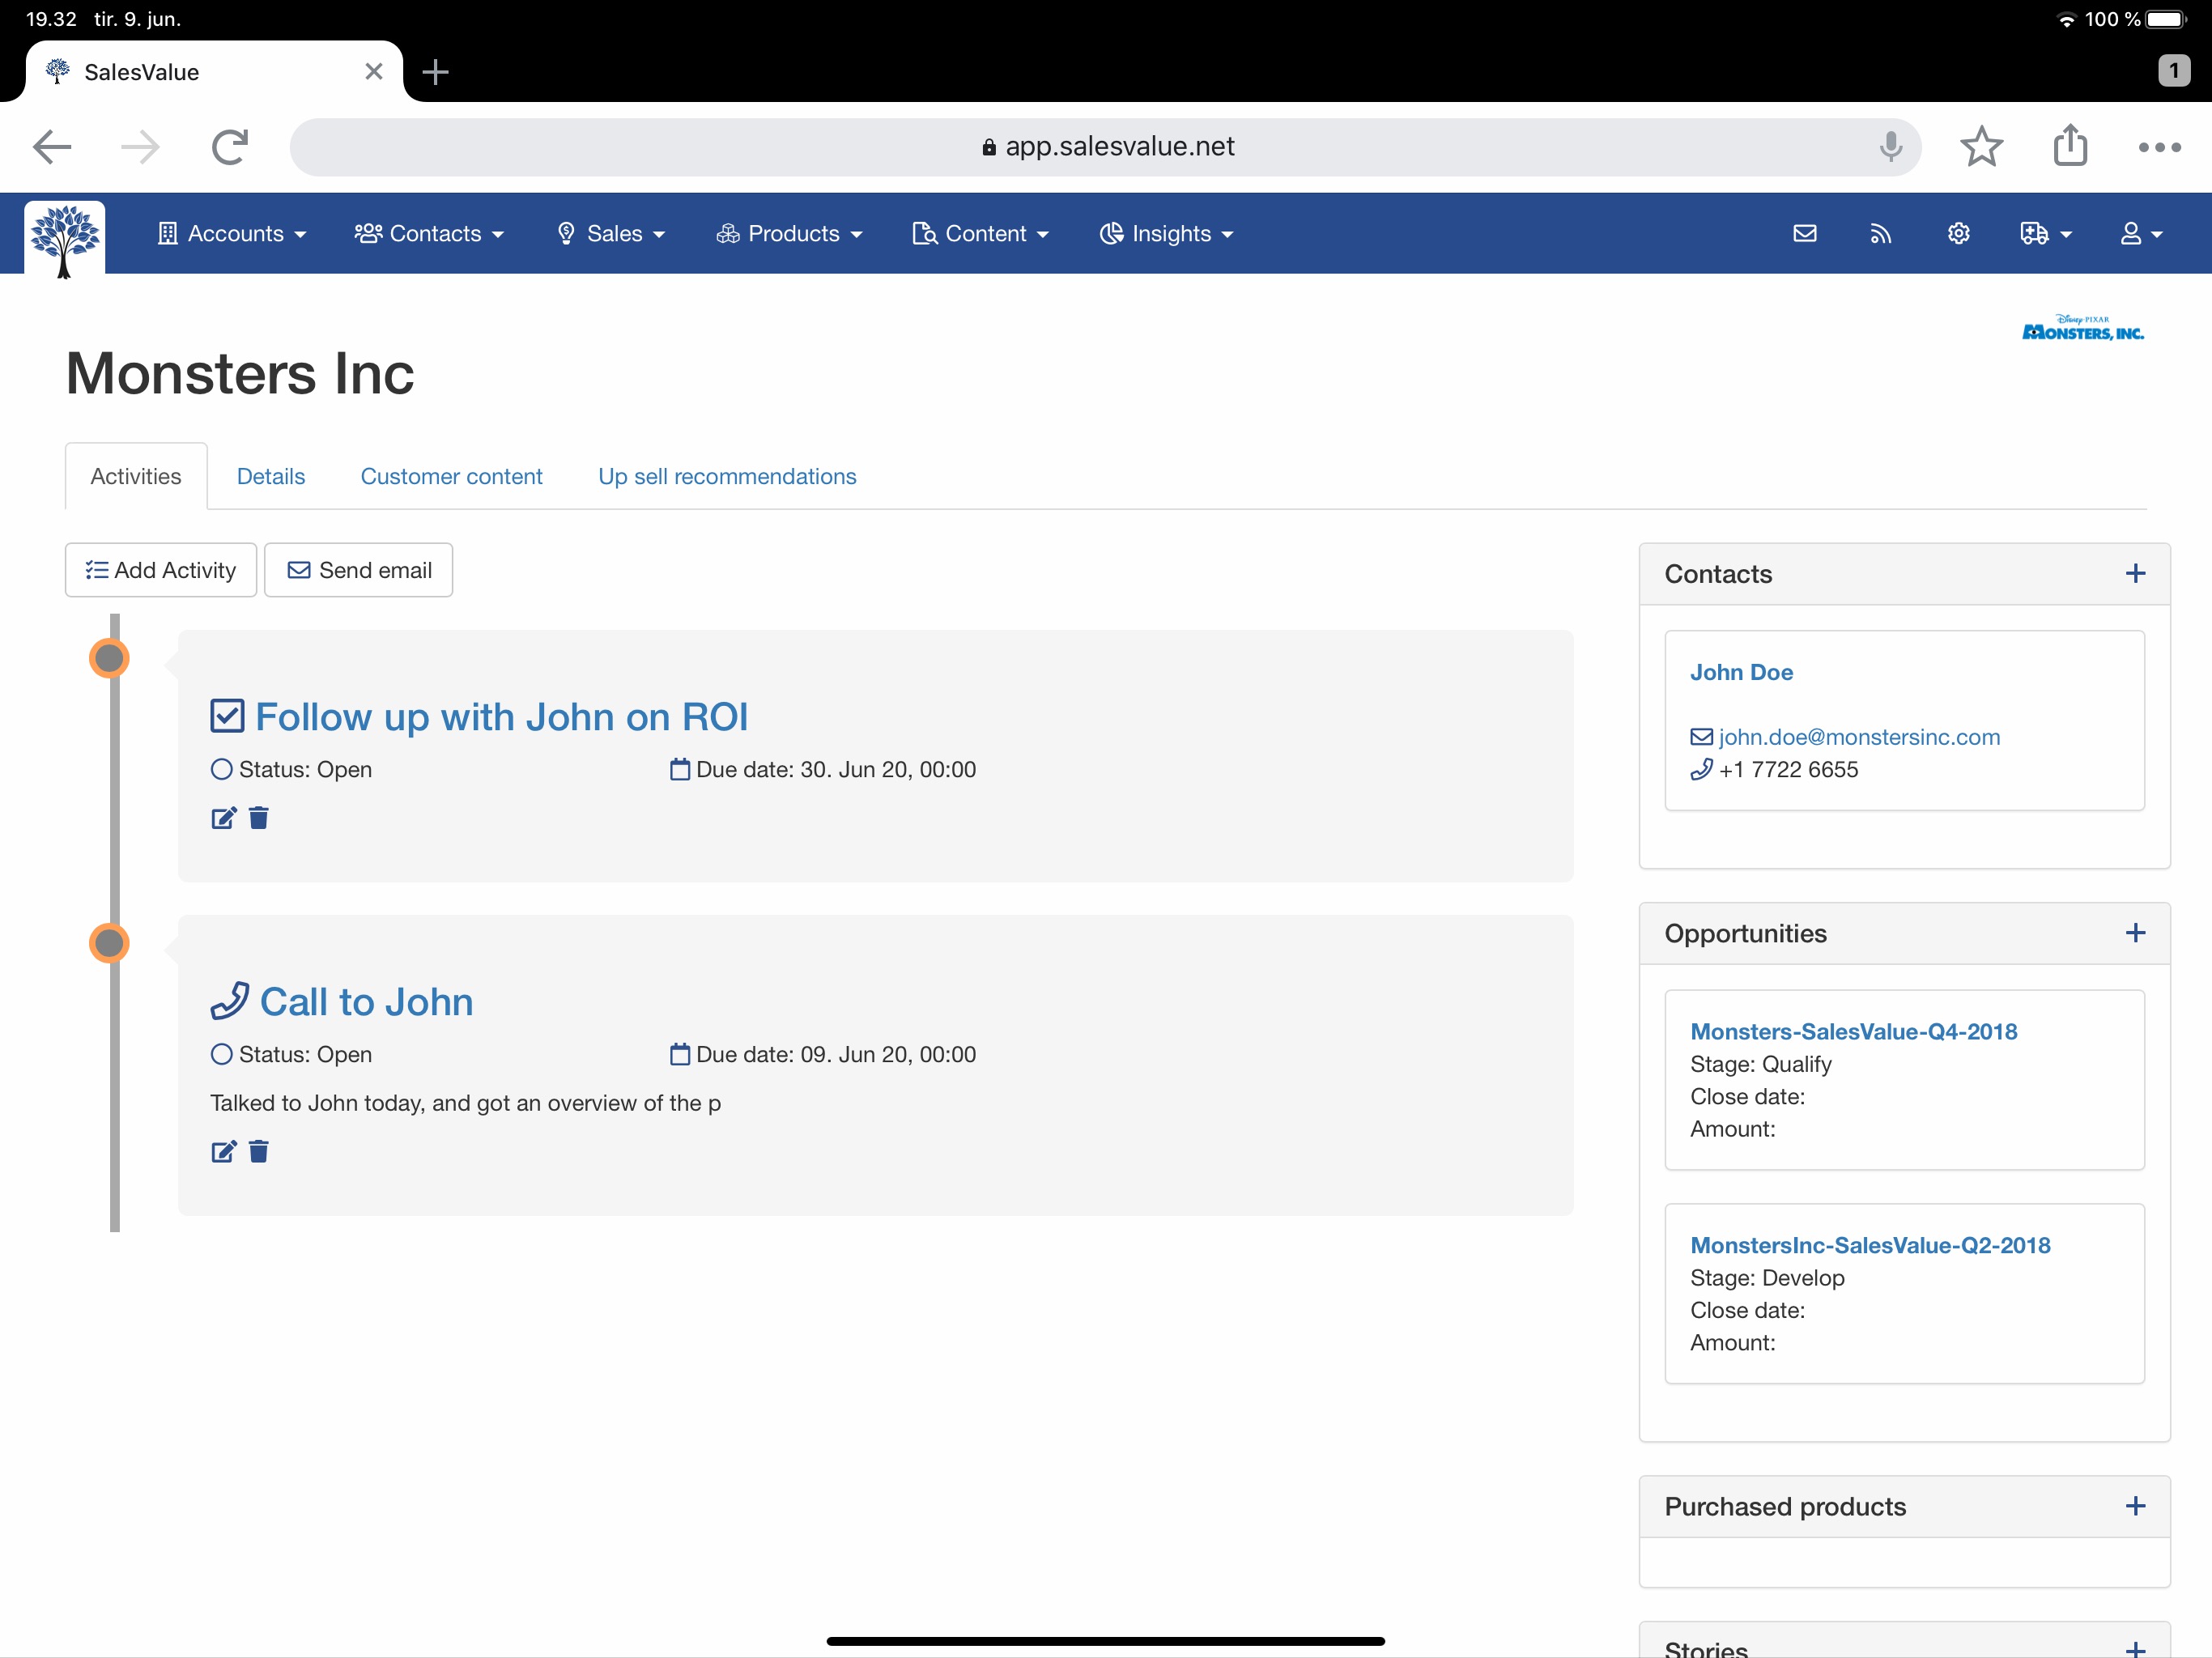Click the RSS feed icon

pyautogui.click(x=1880, y=234)
